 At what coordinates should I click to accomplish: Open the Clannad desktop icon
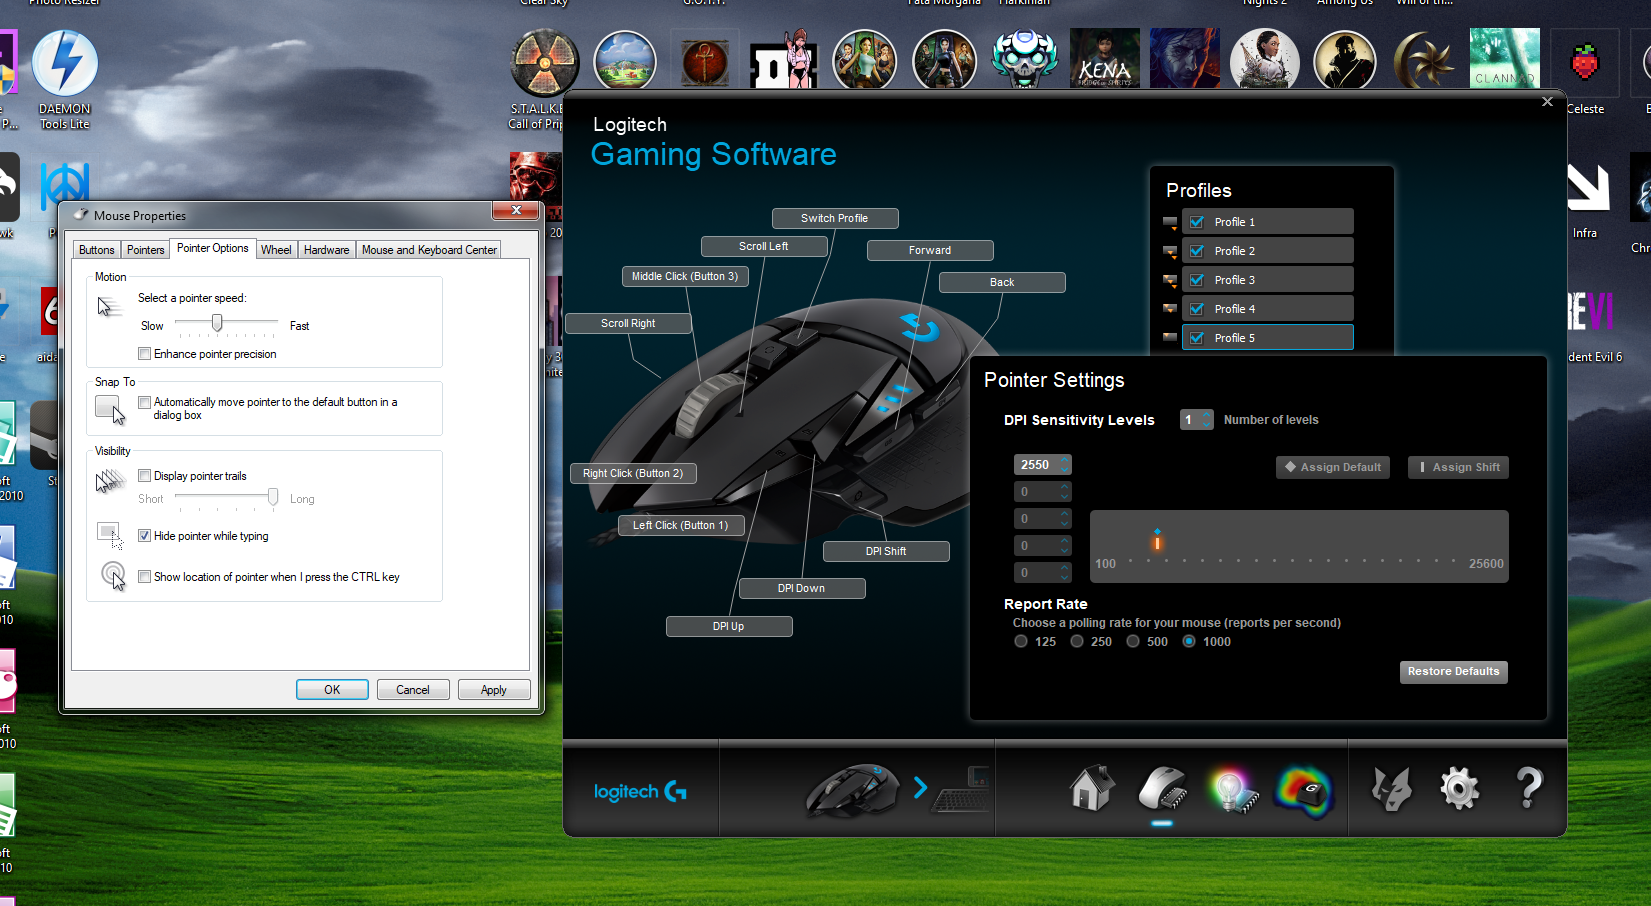[x=1505, y=58]
